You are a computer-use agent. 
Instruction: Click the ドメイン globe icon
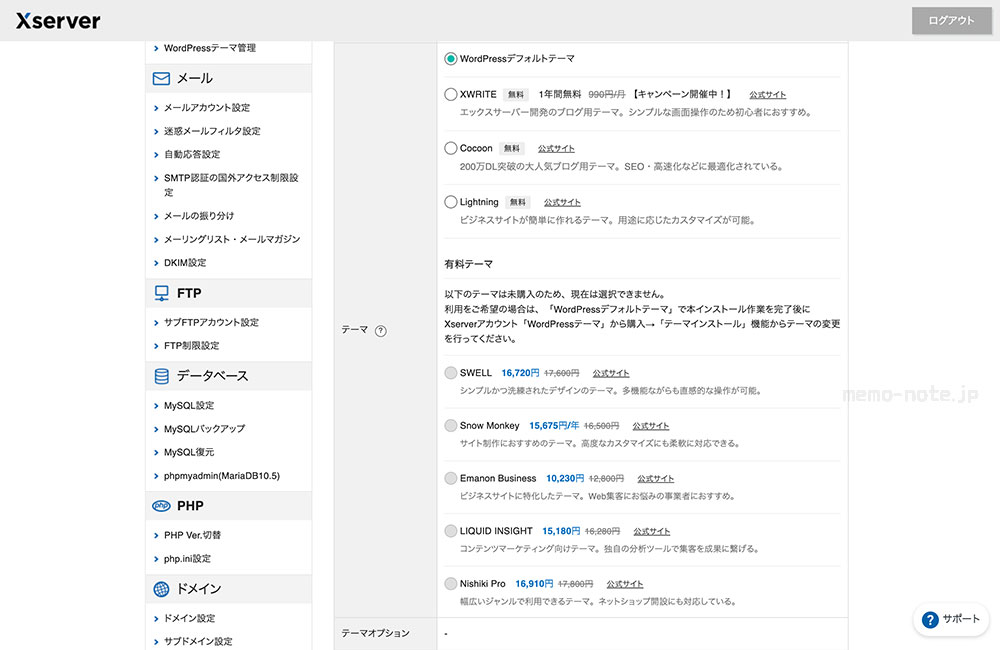pos(161,589)
